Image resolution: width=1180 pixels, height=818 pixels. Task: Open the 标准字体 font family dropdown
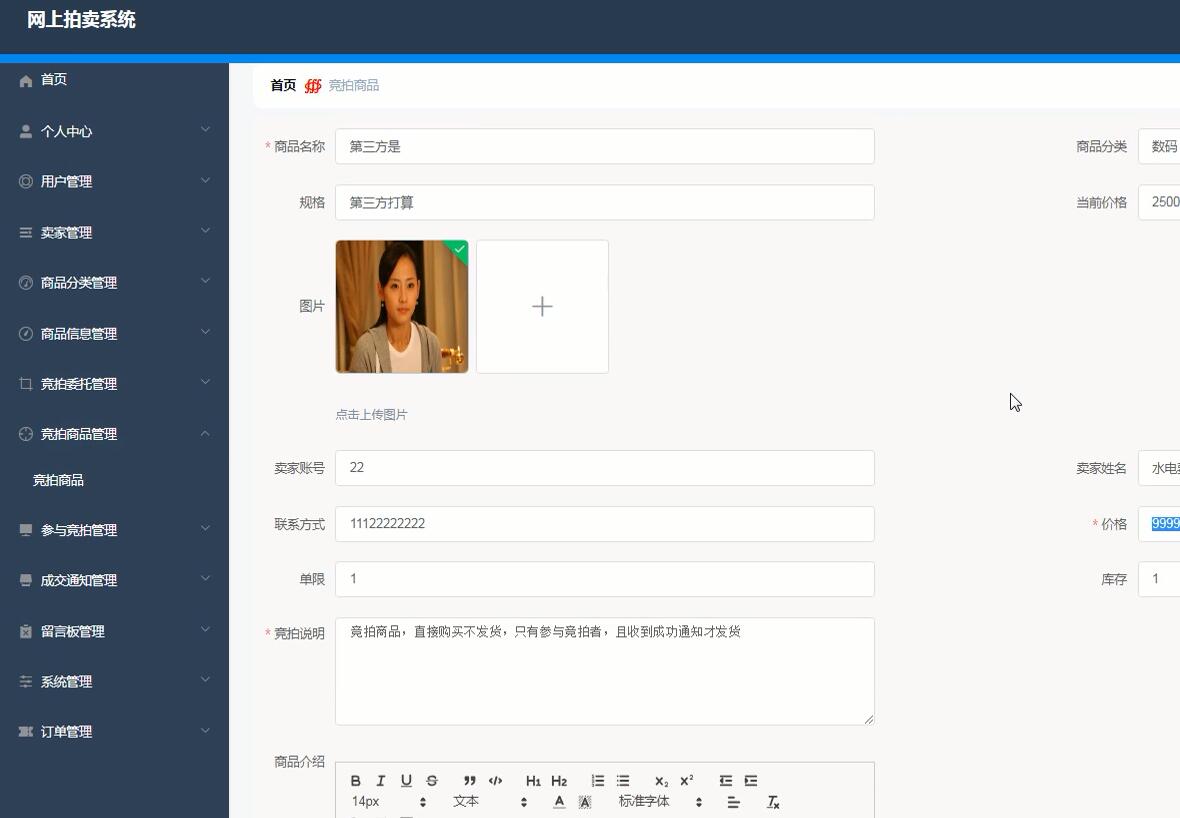[660, 801]
